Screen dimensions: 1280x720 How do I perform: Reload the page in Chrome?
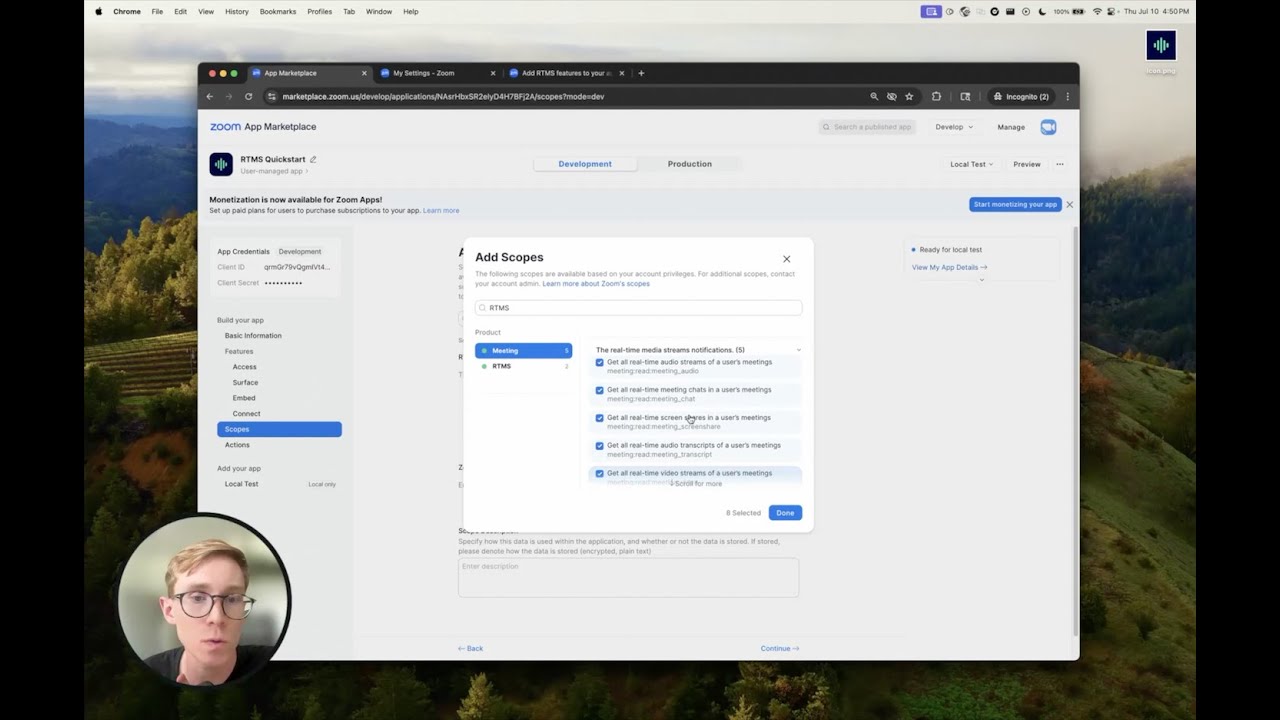pyautogui.click(x=248, y=97)
